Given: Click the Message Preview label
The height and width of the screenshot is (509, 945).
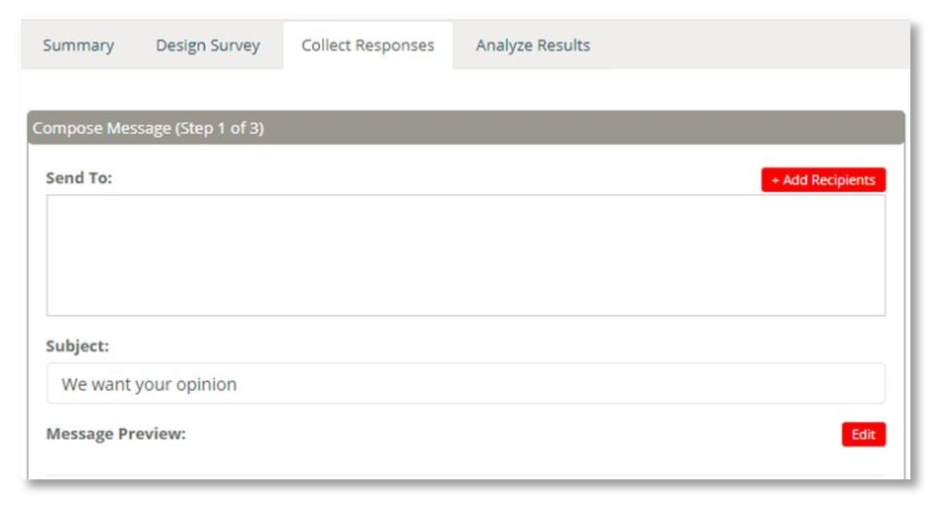Looking at the screenshot, I should 116,434.
